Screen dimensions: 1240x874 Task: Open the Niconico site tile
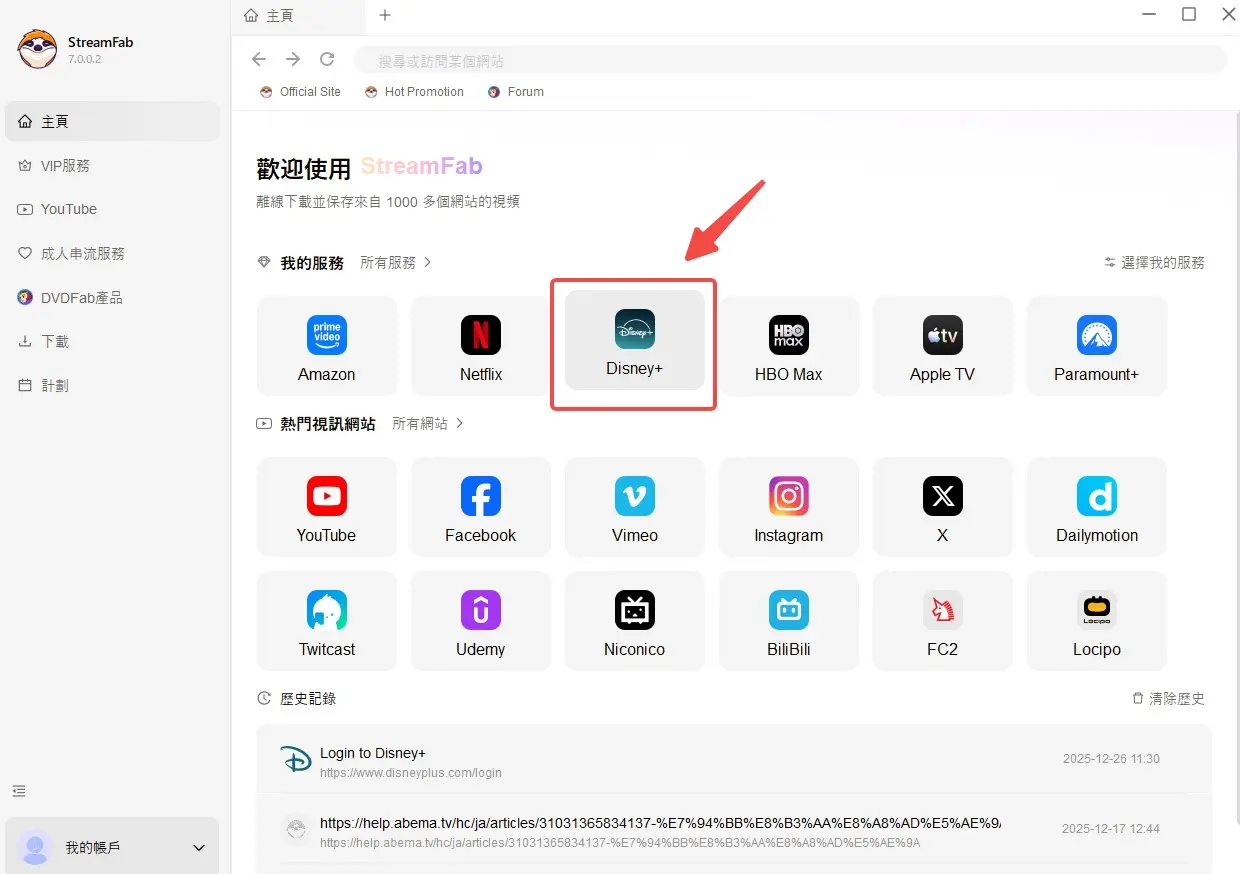tap(635, 621)
